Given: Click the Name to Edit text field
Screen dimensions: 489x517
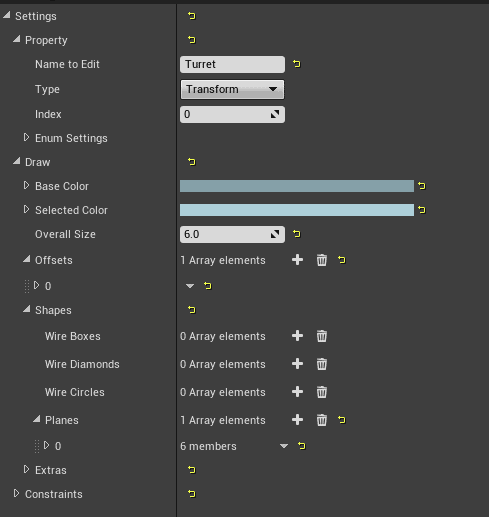Looking at the screenshot, I should click(x=232, y=64).
